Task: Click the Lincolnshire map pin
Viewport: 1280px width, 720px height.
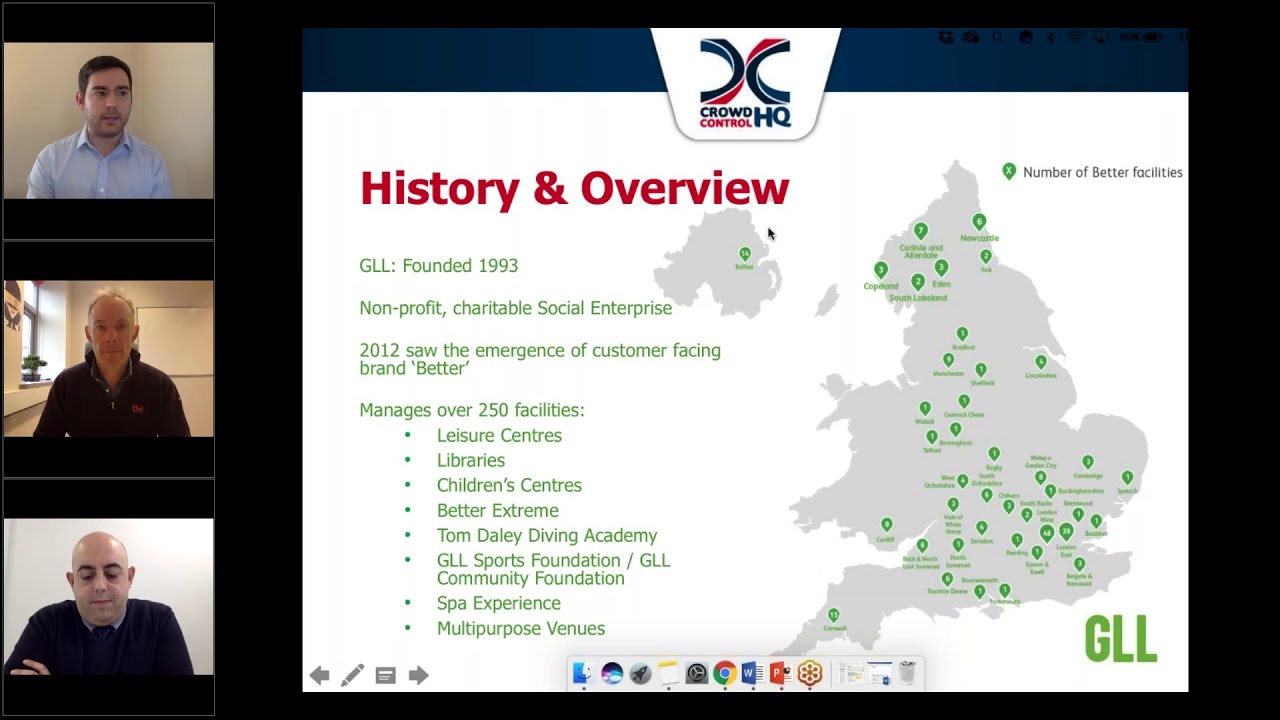Action: coord(1041,362)
